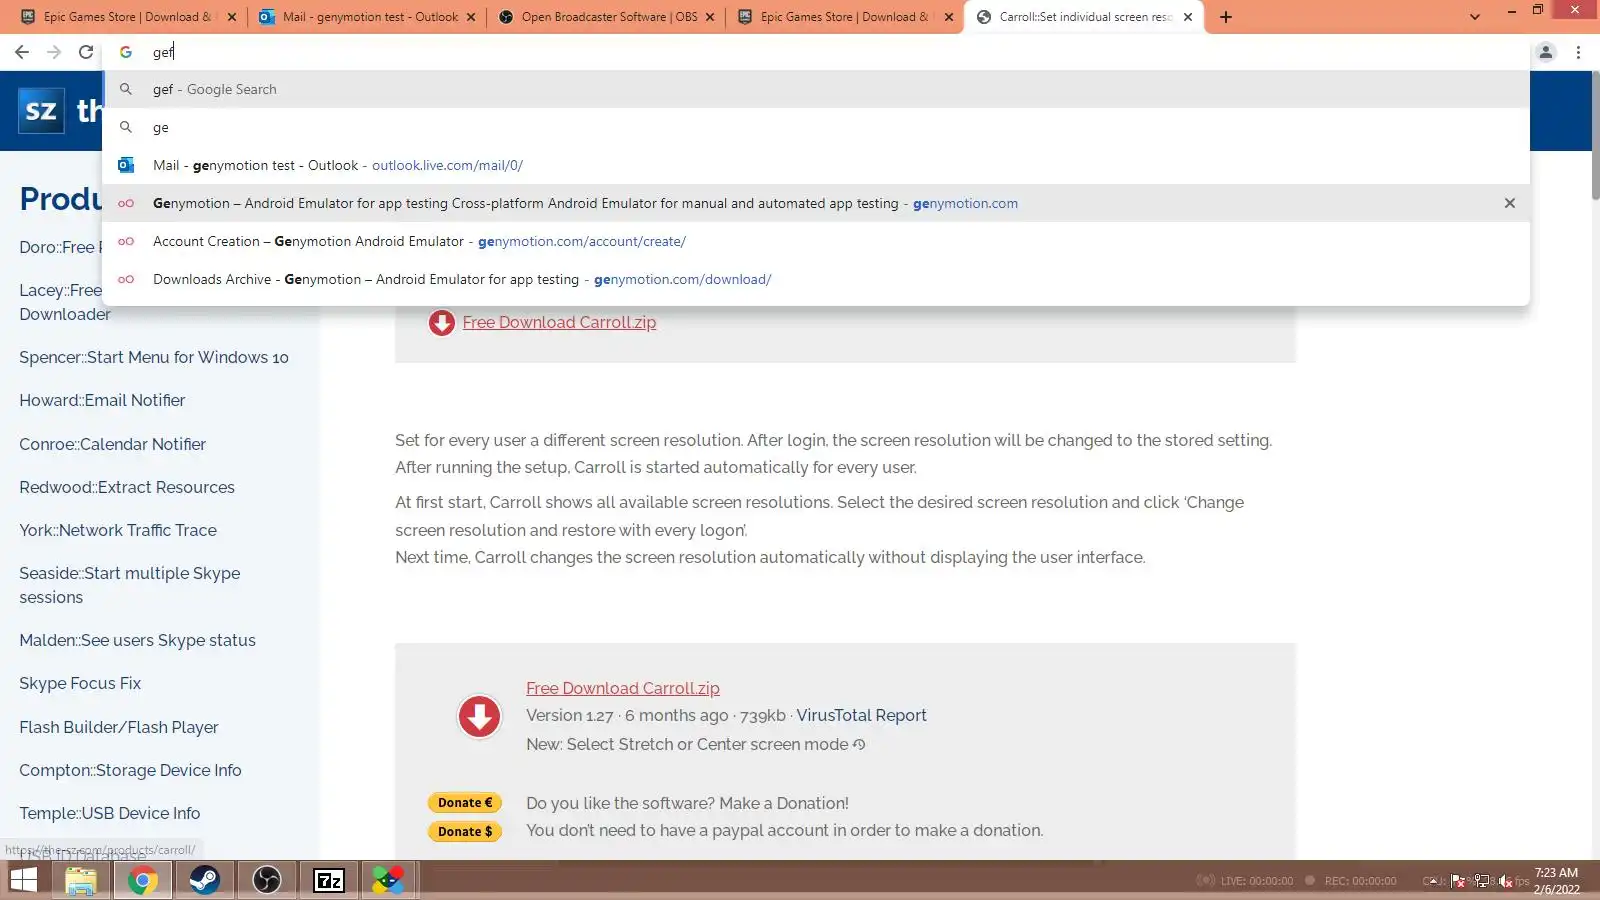Click the SZ site logo
1600x900 pixels.
coord(41,110)
